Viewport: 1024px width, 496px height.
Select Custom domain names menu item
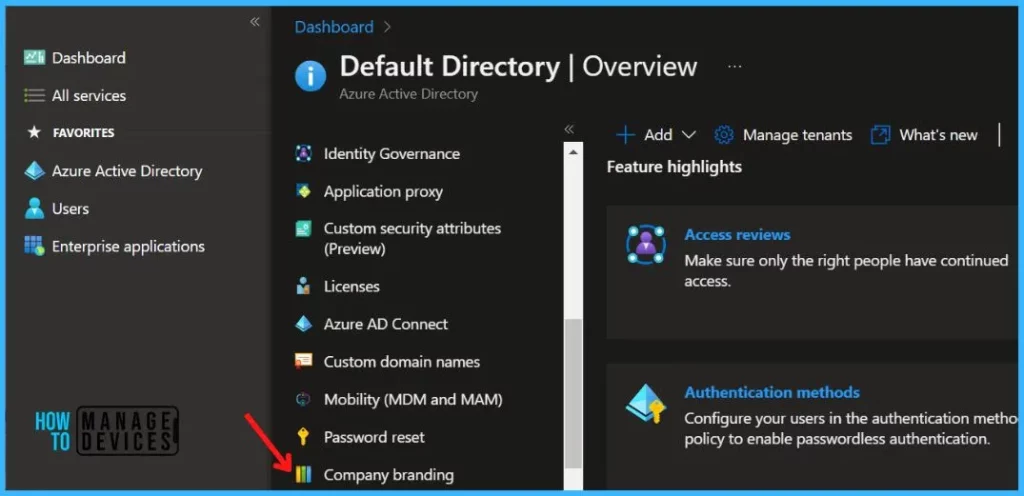pyautogui.click(x=402, y=361)
